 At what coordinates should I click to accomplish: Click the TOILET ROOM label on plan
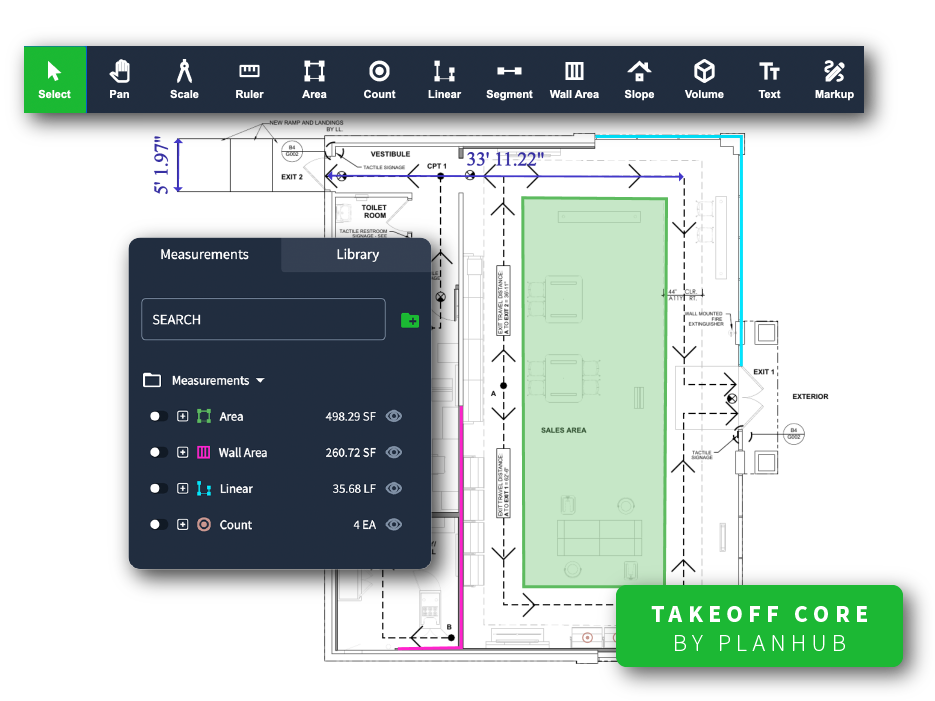click(x=374, y=212)
